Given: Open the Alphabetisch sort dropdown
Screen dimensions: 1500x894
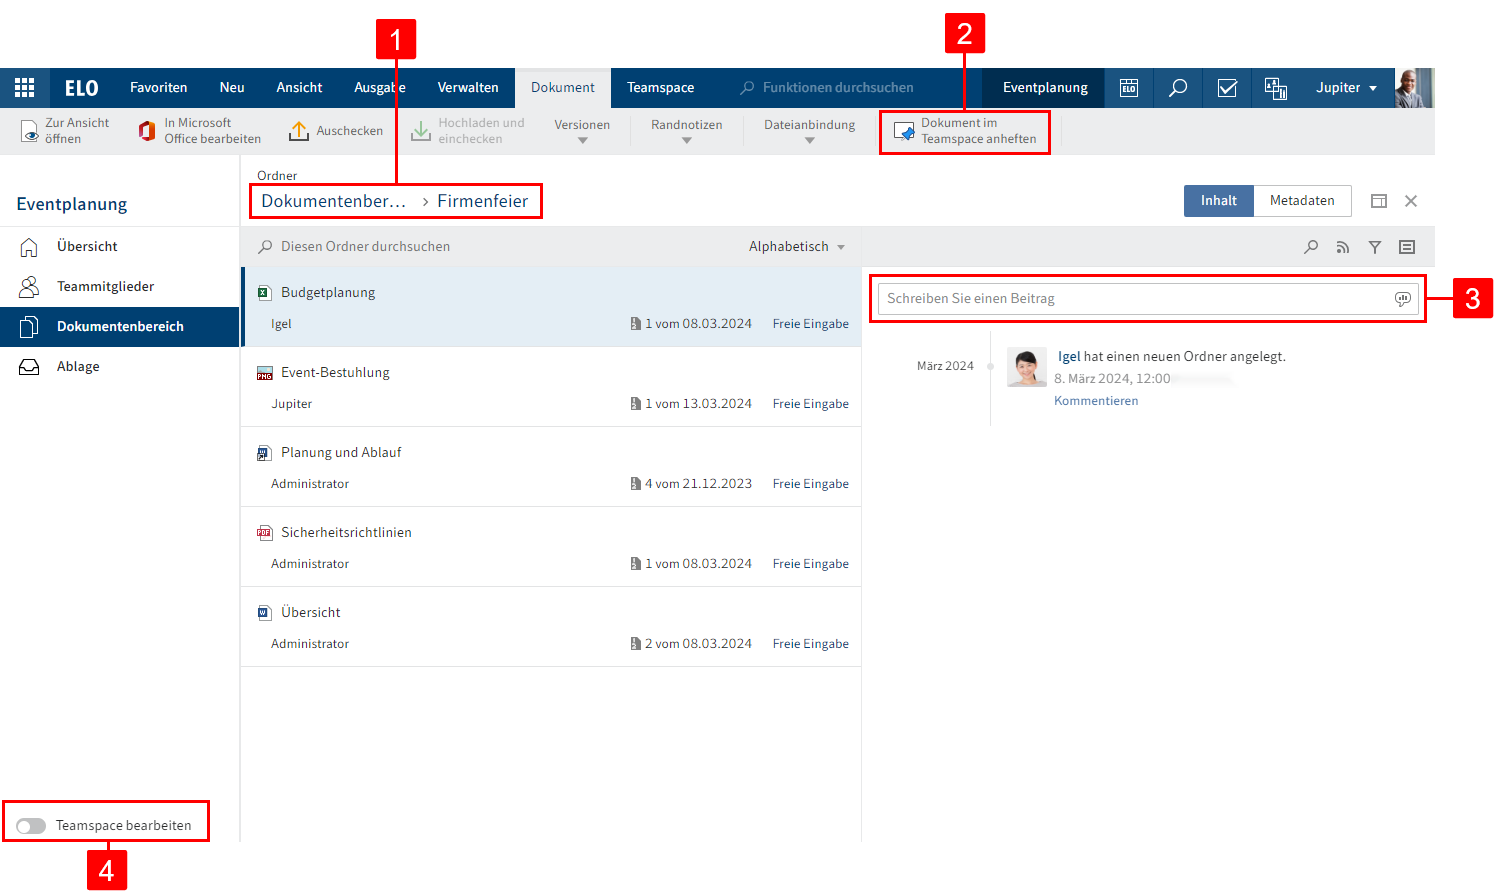Looking at the screenshot, I should [x=797, y=247].
